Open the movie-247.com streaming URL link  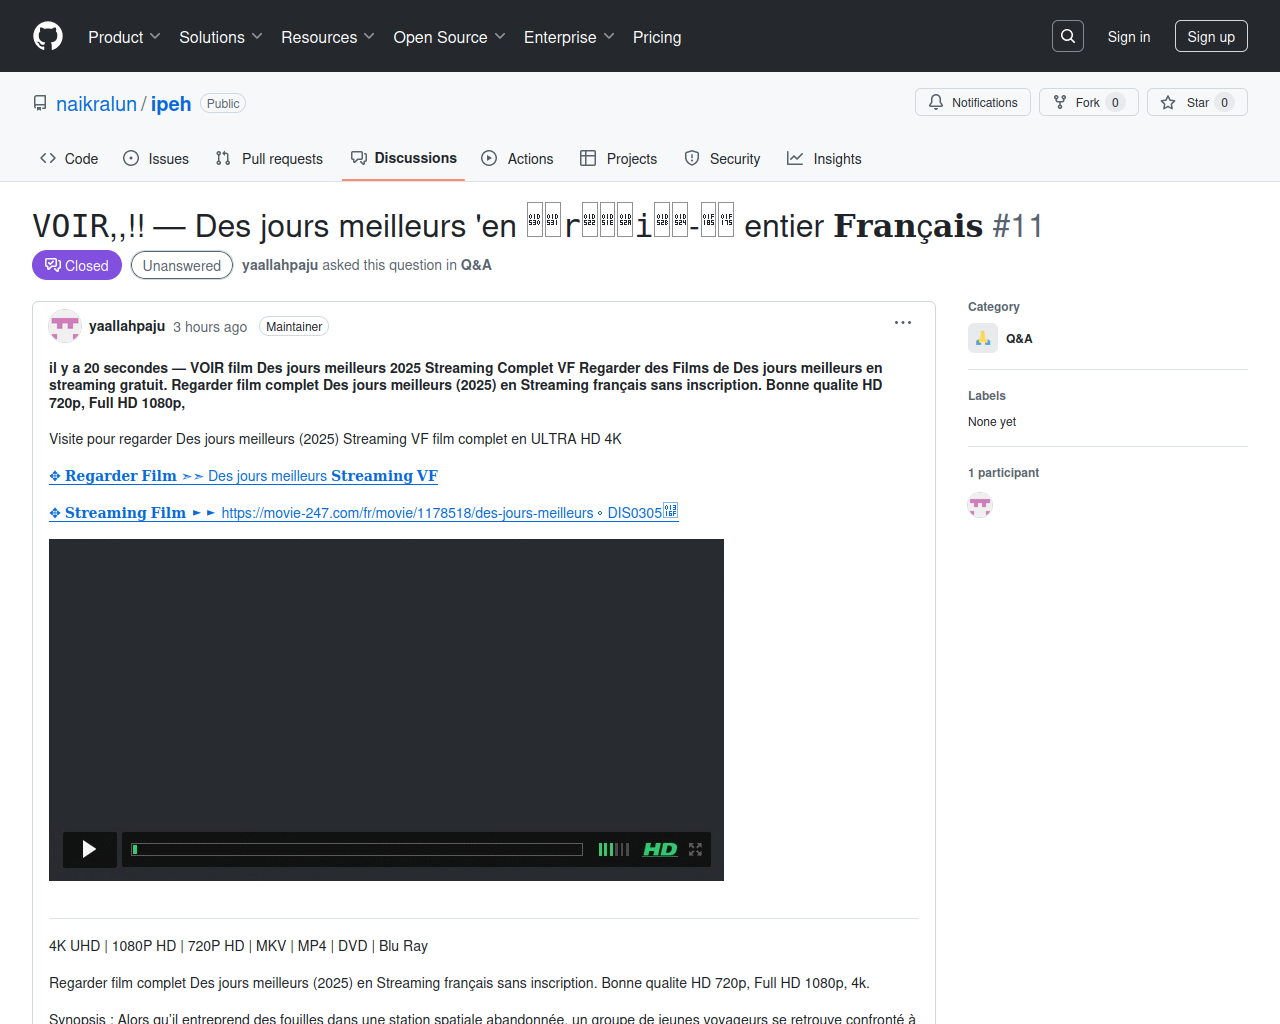364,513
